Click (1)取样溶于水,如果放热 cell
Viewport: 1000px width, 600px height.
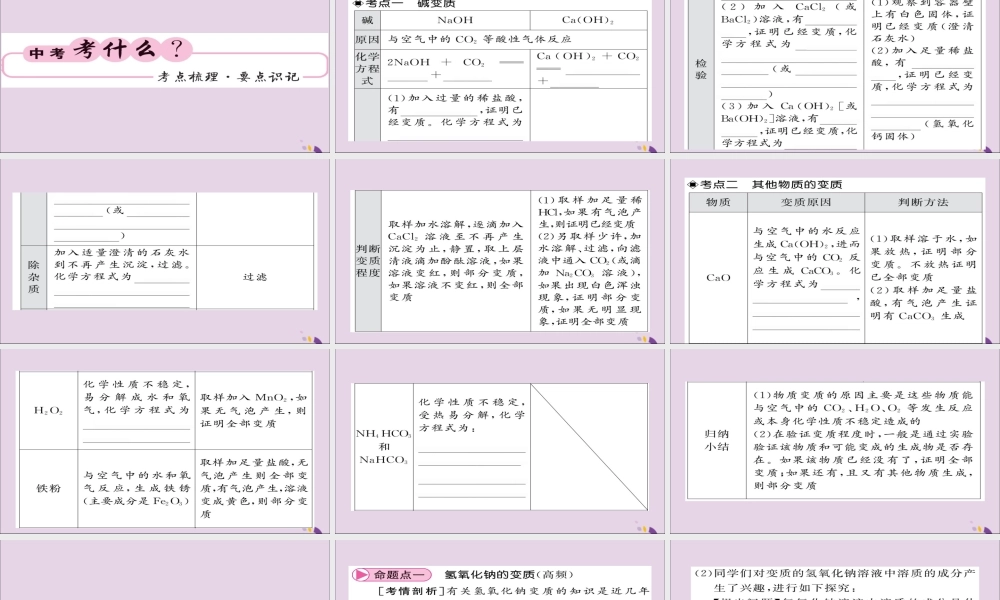coord(923,277)
